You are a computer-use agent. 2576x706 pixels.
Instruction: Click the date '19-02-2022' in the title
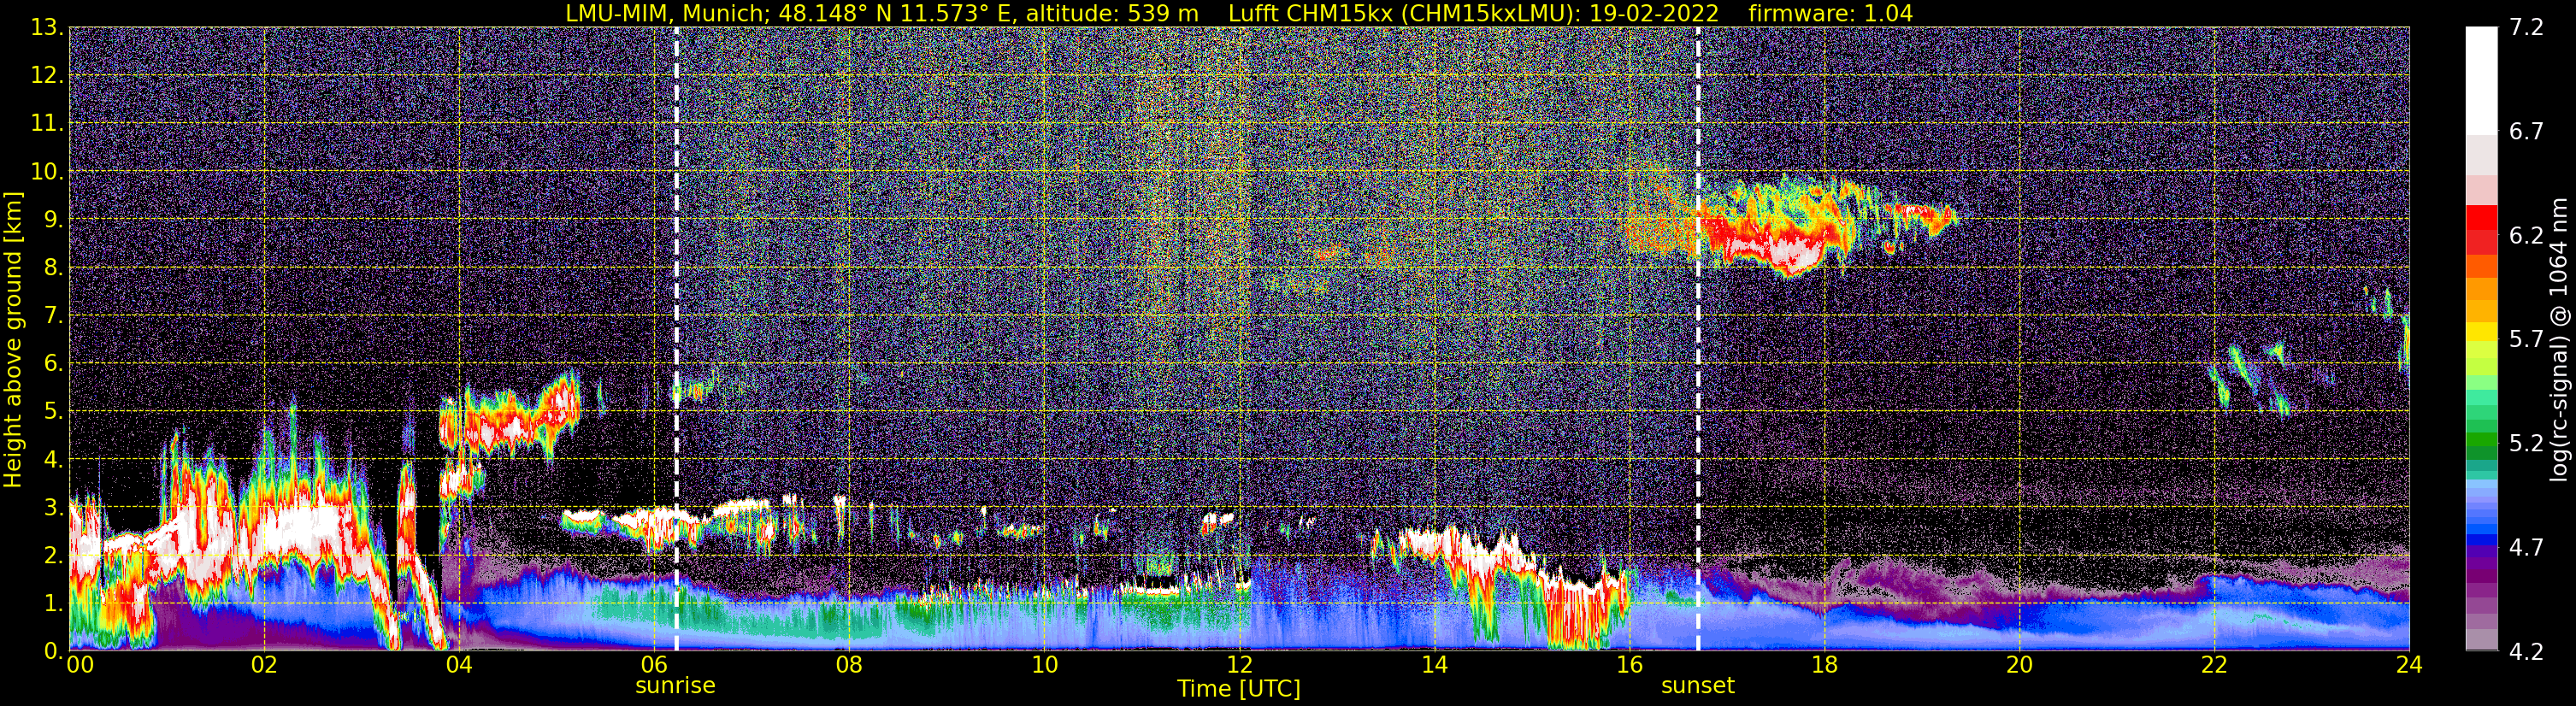click(1654, 13)
